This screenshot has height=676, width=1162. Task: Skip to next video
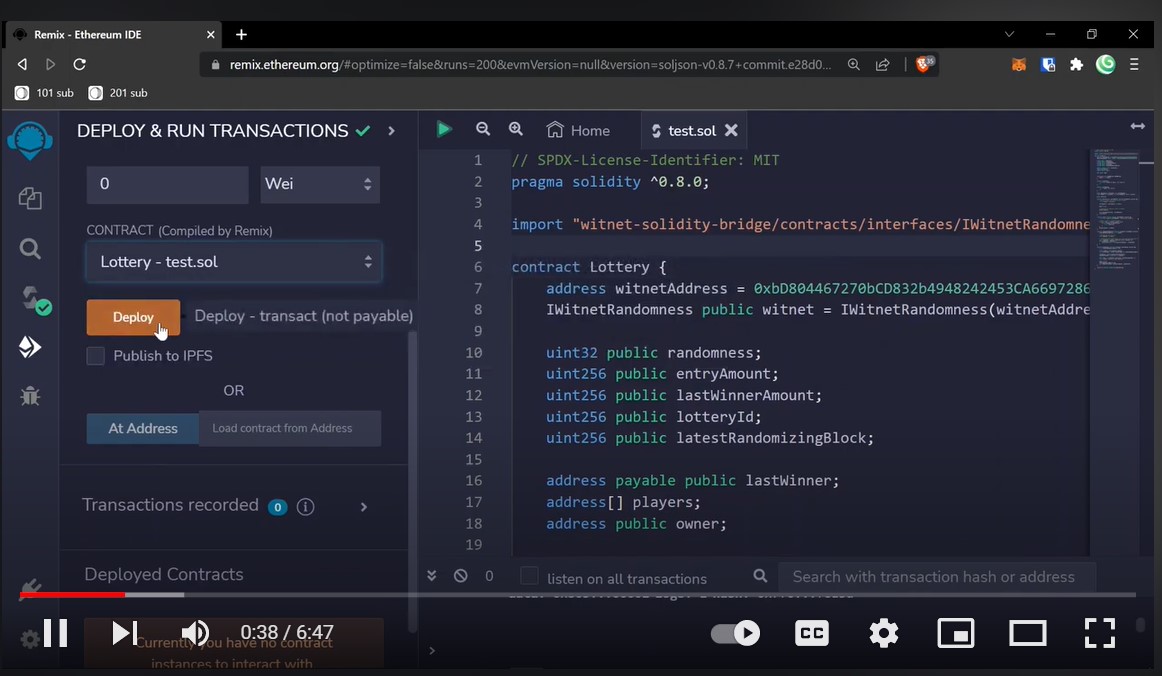point(124,633)
